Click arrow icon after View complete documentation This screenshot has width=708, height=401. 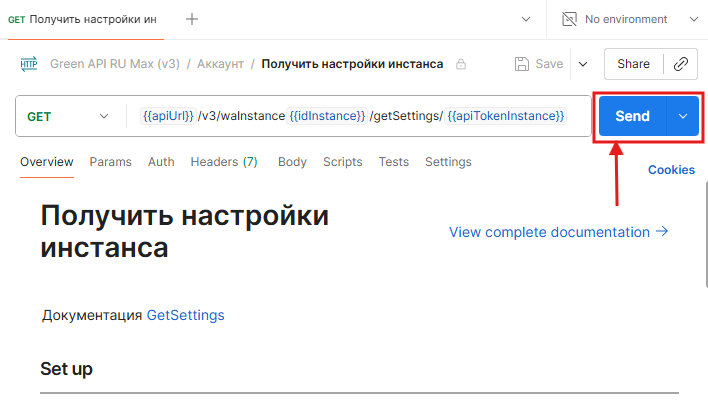(x=662, y=232)
